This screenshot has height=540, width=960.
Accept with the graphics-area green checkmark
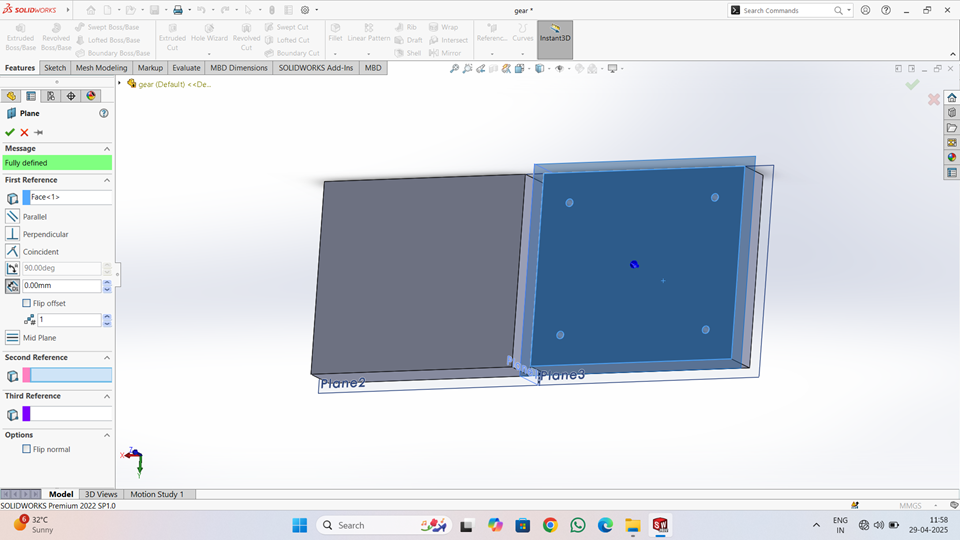[912, 84]
